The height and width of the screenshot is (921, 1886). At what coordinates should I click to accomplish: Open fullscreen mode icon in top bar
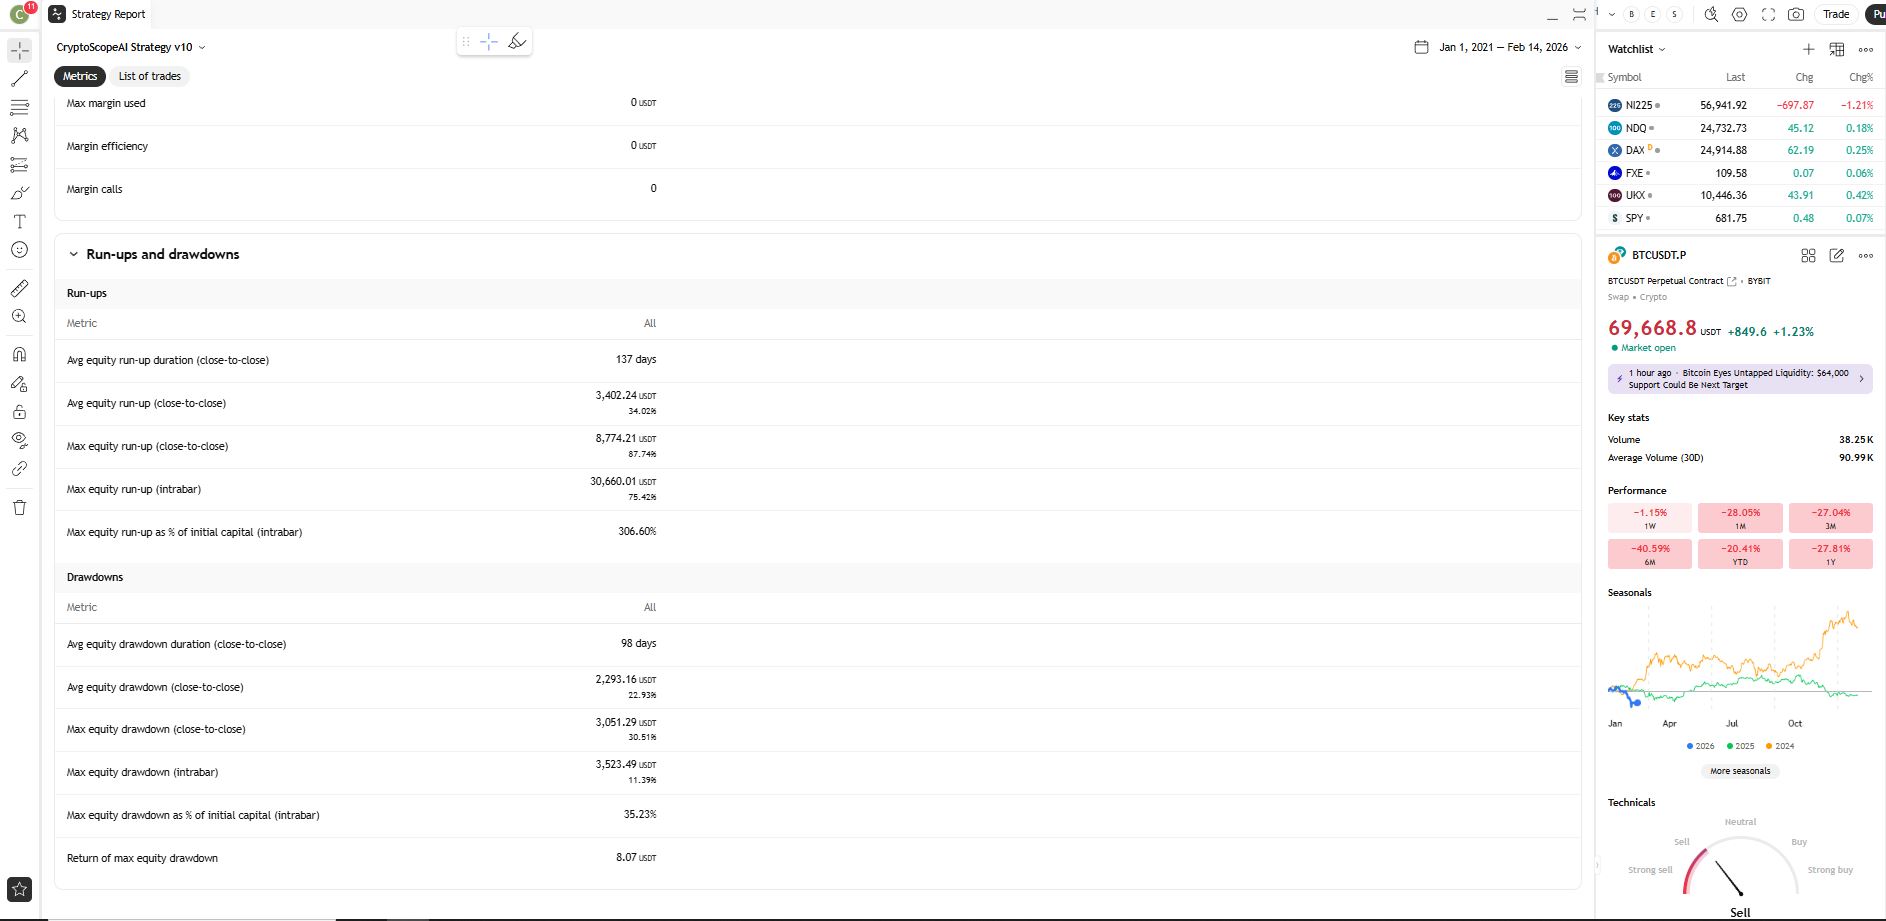(x=1768, y=14)
